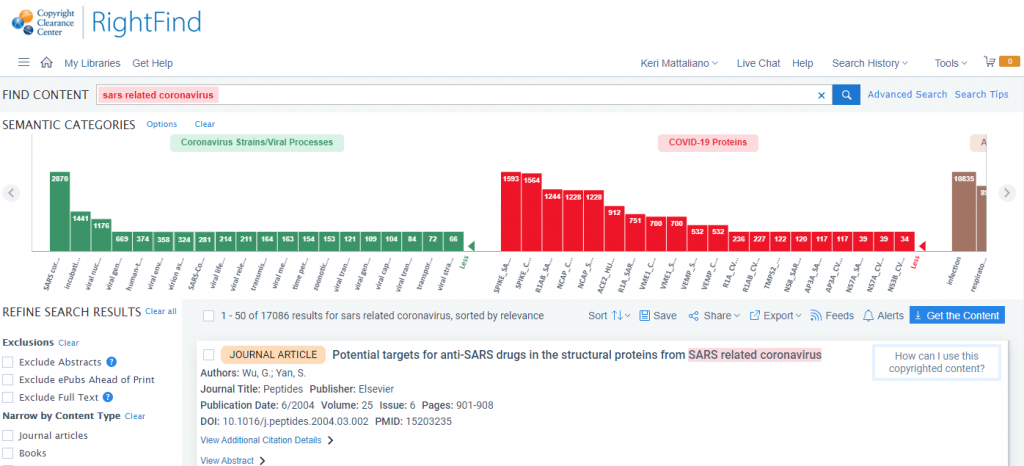Viewport: 1024px width, 466px height.
Task: Click the Copyright Clearance Center logo
Action: [44, 22]
